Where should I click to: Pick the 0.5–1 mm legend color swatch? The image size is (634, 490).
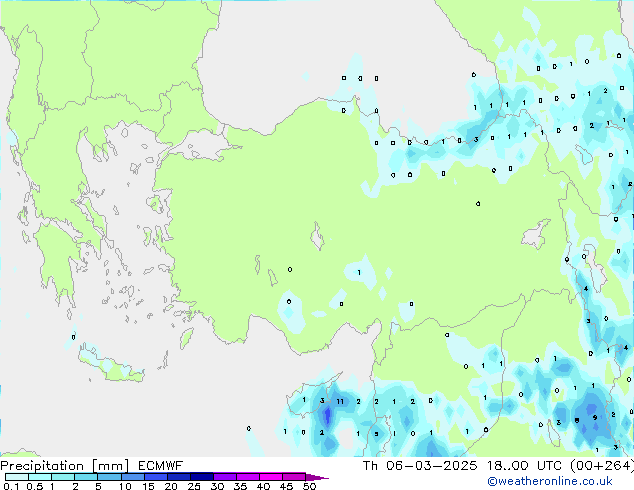point(40,477)
